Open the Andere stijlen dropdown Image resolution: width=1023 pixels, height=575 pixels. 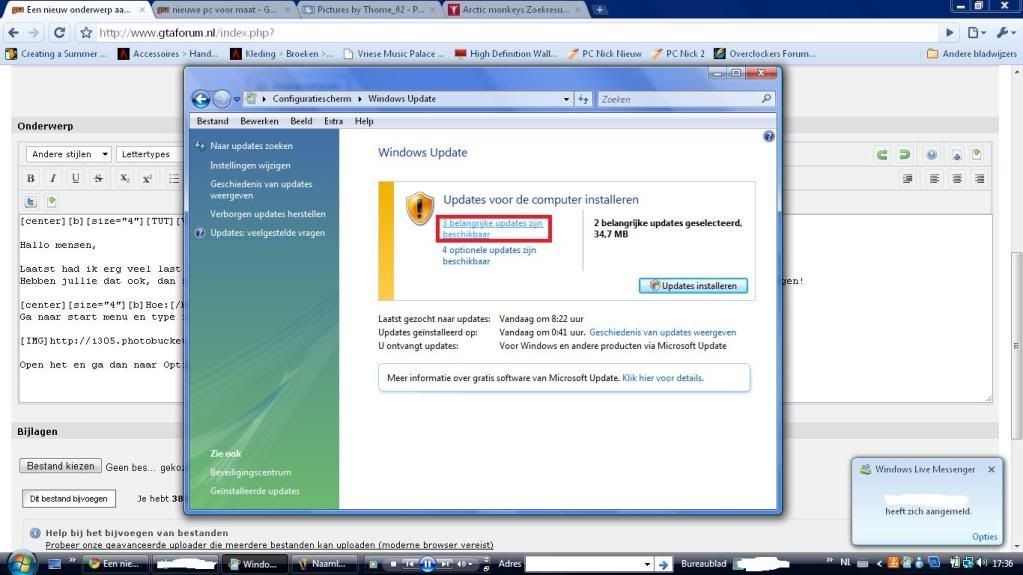(x=69, y=154)
